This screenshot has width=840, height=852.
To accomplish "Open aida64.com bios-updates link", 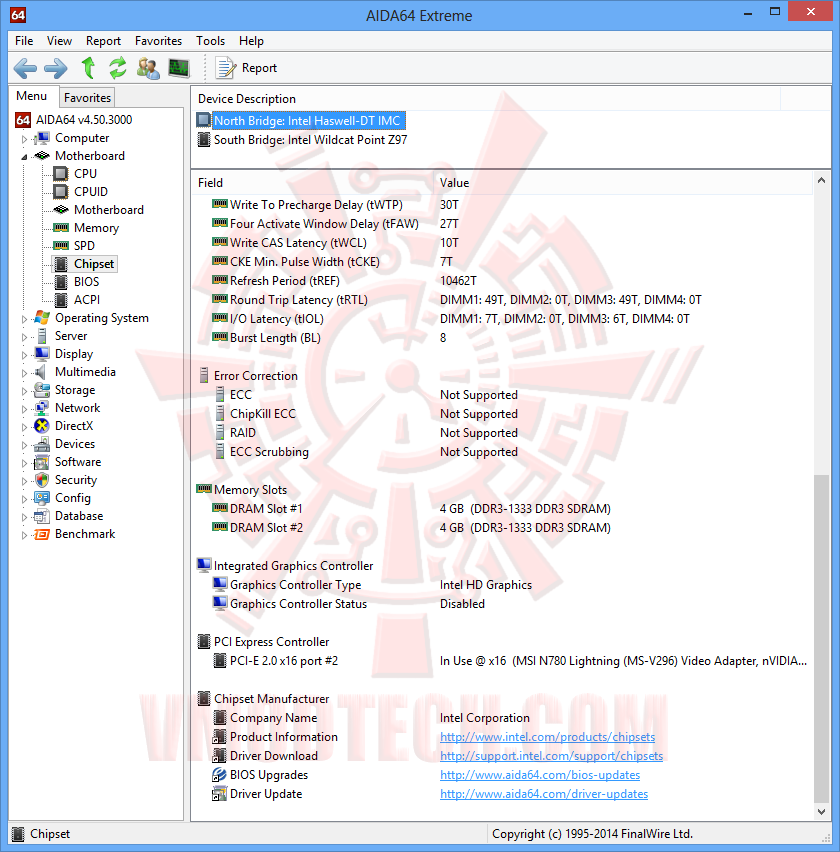I will (x=540, y=775).
